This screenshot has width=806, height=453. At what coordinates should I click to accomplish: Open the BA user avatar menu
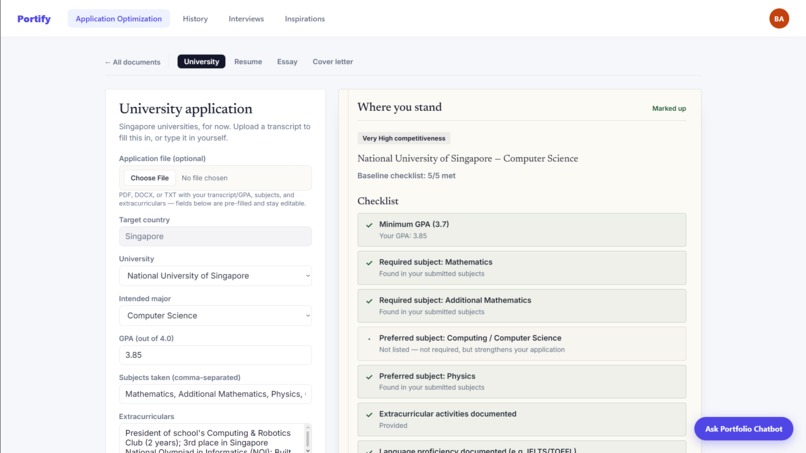(x=779, y=19)
